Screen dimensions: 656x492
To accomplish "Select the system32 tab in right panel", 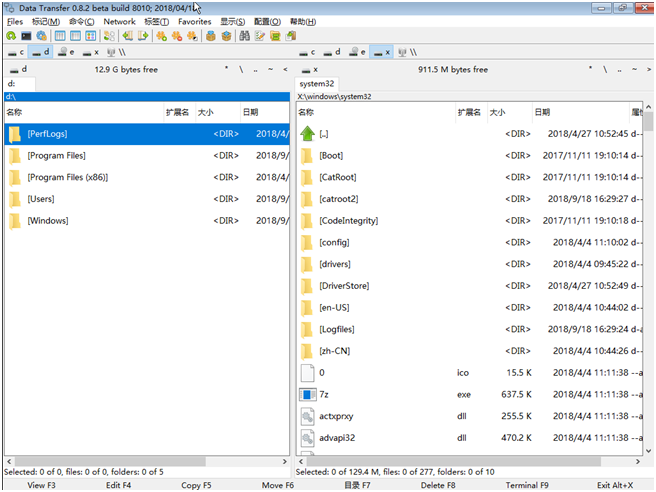I will click(x=316, y=84).
